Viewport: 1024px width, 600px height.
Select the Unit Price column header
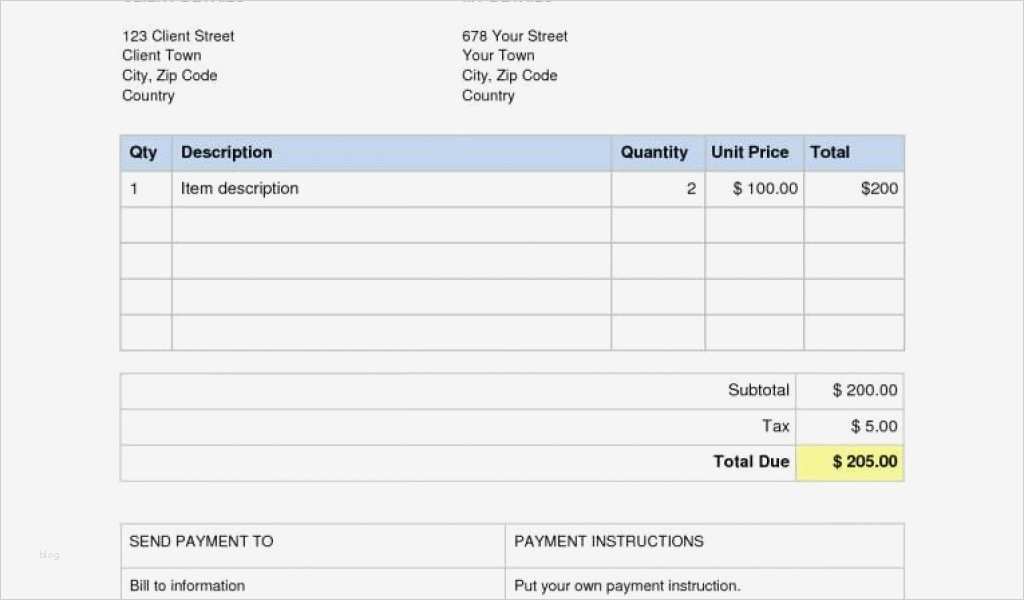click(x=750, y=153)
